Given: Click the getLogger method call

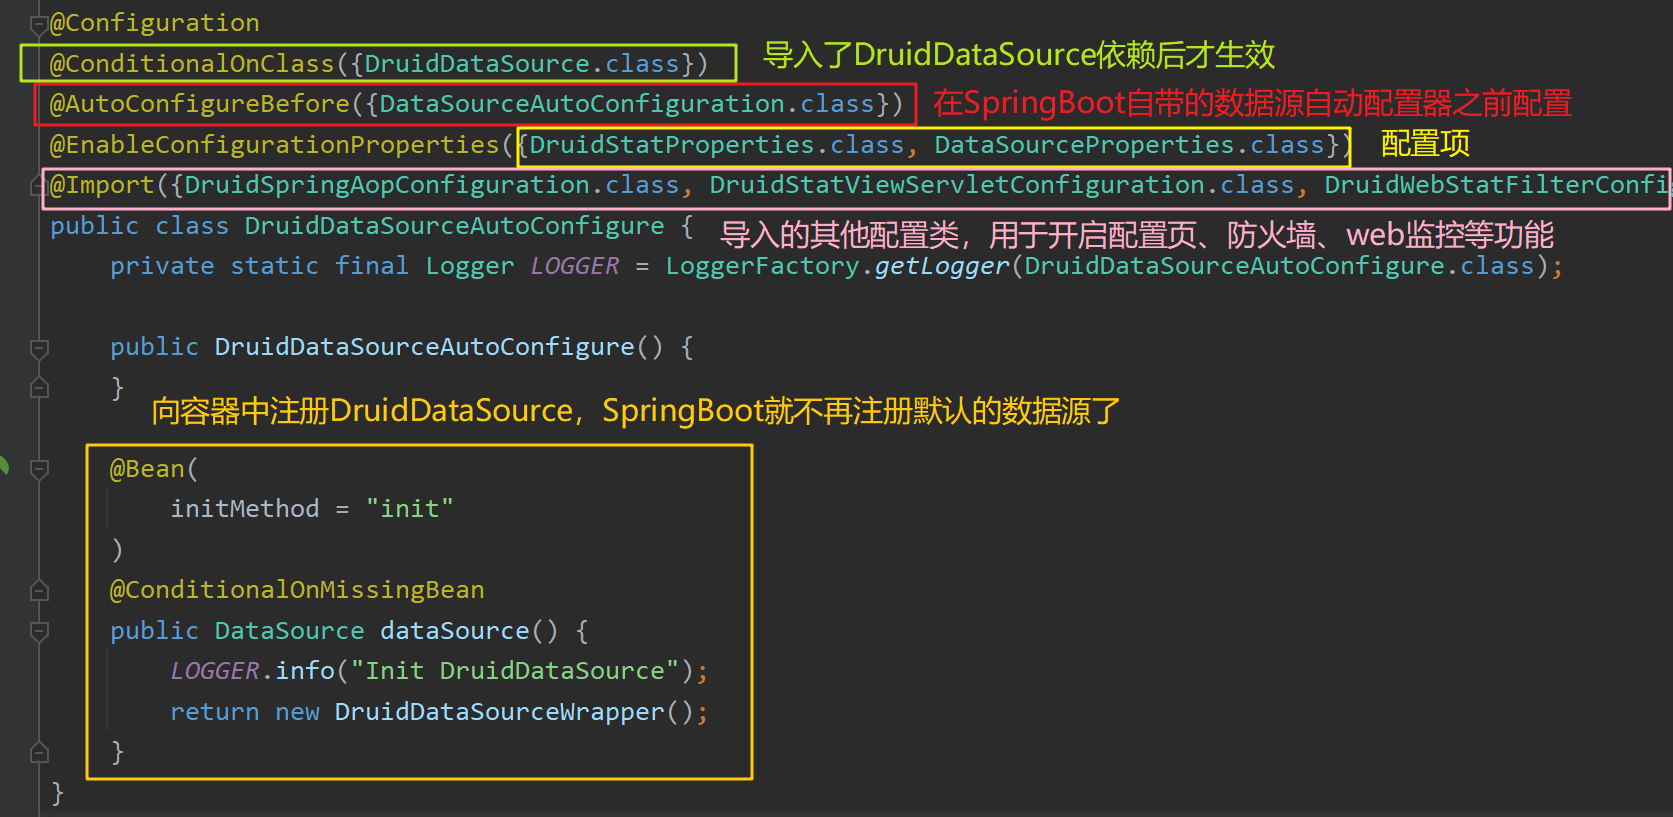Looking at the screenshot, I should (942, 266).
